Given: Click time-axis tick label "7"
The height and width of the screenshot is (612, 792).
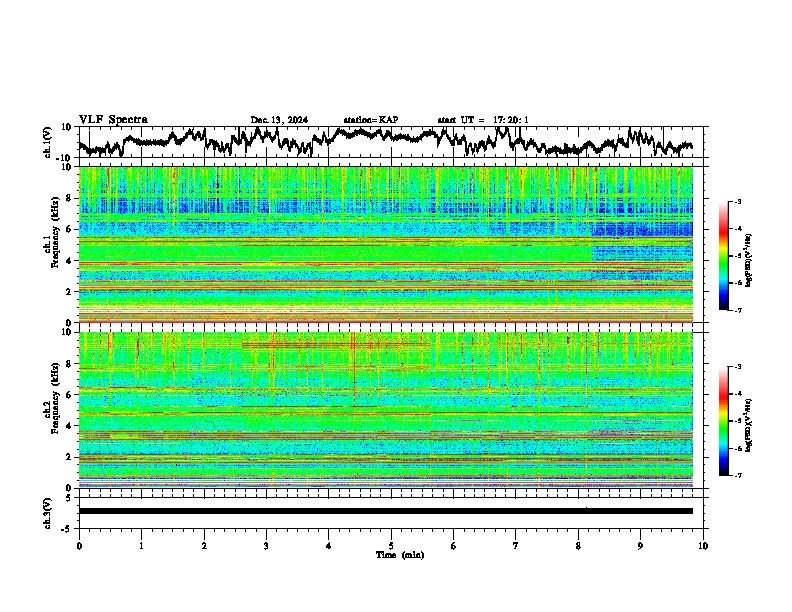Looking at the screenshot, I should point(516,546).
